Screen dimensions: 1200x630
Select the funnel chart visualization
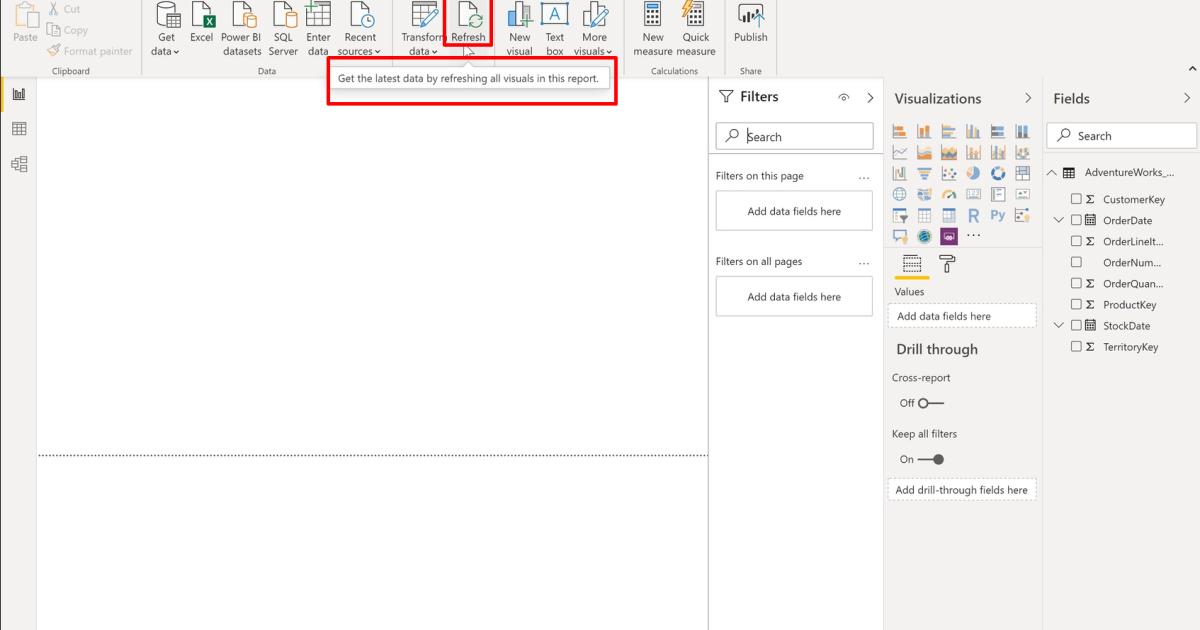coord(922,172)
